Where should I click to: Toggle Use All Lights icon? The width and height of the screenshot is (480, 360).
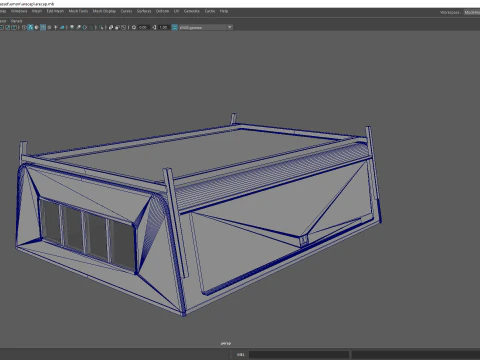click(55, 27)
